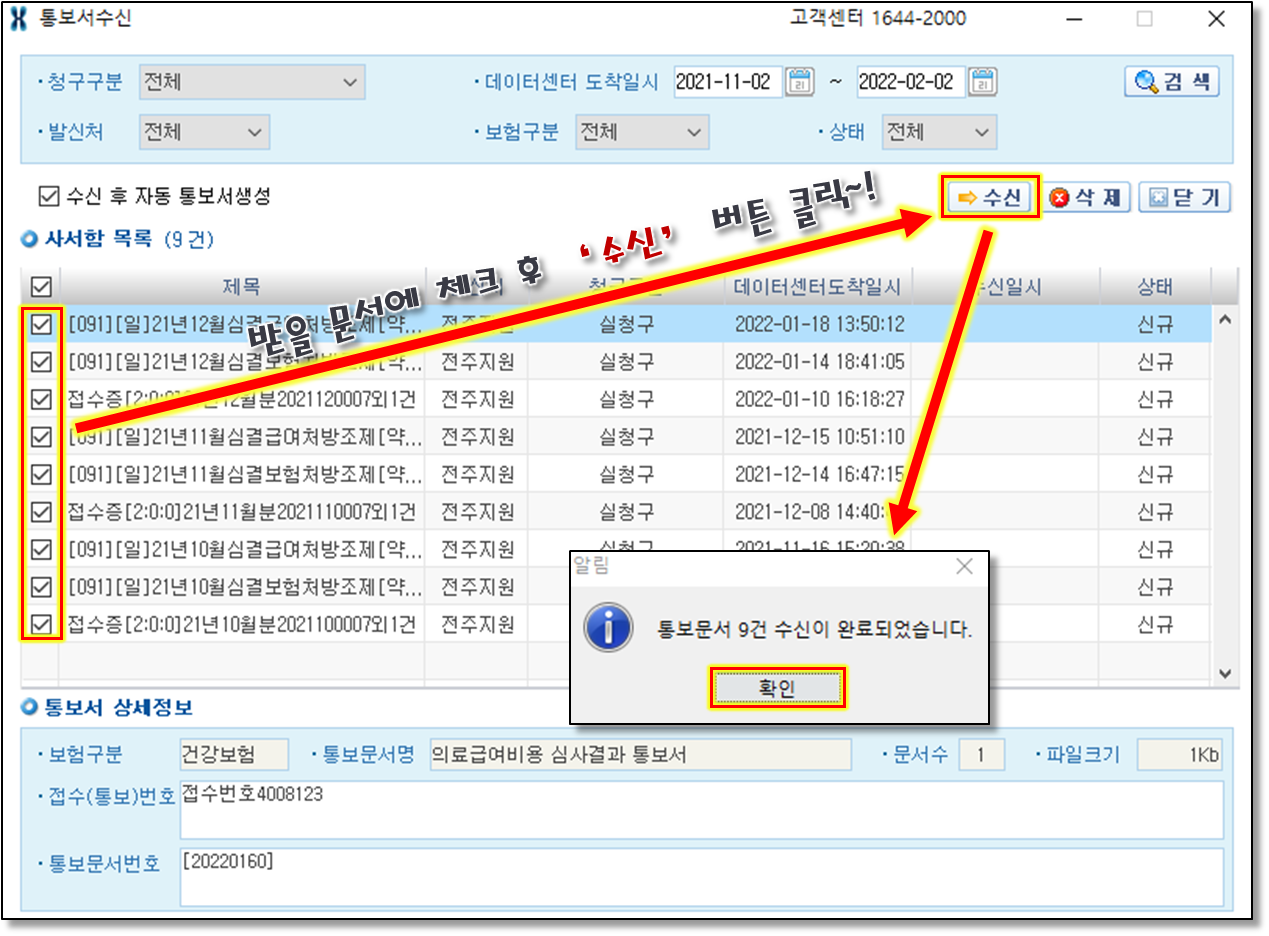Screen dimensions: 1269x936
Task: Click the 수신 (receive) arrow button
Action: click(990, 198)
